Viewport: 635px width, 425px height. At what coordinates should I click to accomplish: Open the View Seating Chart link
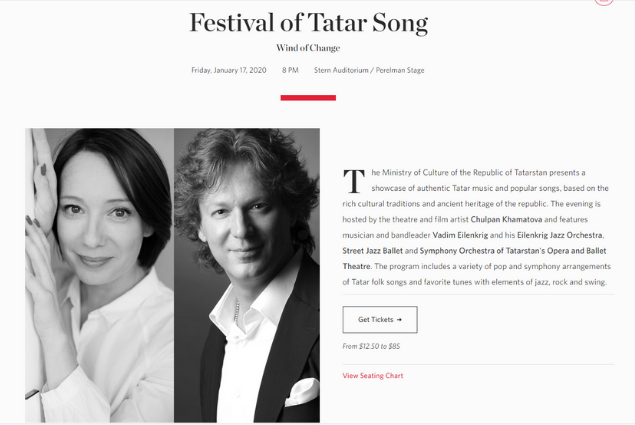coord(373,376)
